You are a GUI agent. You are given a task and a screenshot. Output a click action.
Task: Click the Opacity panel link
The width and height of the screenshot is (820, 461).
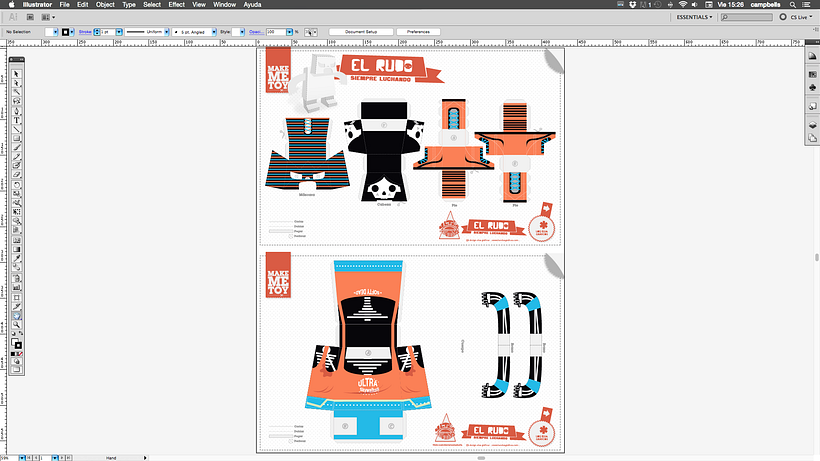[x=256, y=32]
